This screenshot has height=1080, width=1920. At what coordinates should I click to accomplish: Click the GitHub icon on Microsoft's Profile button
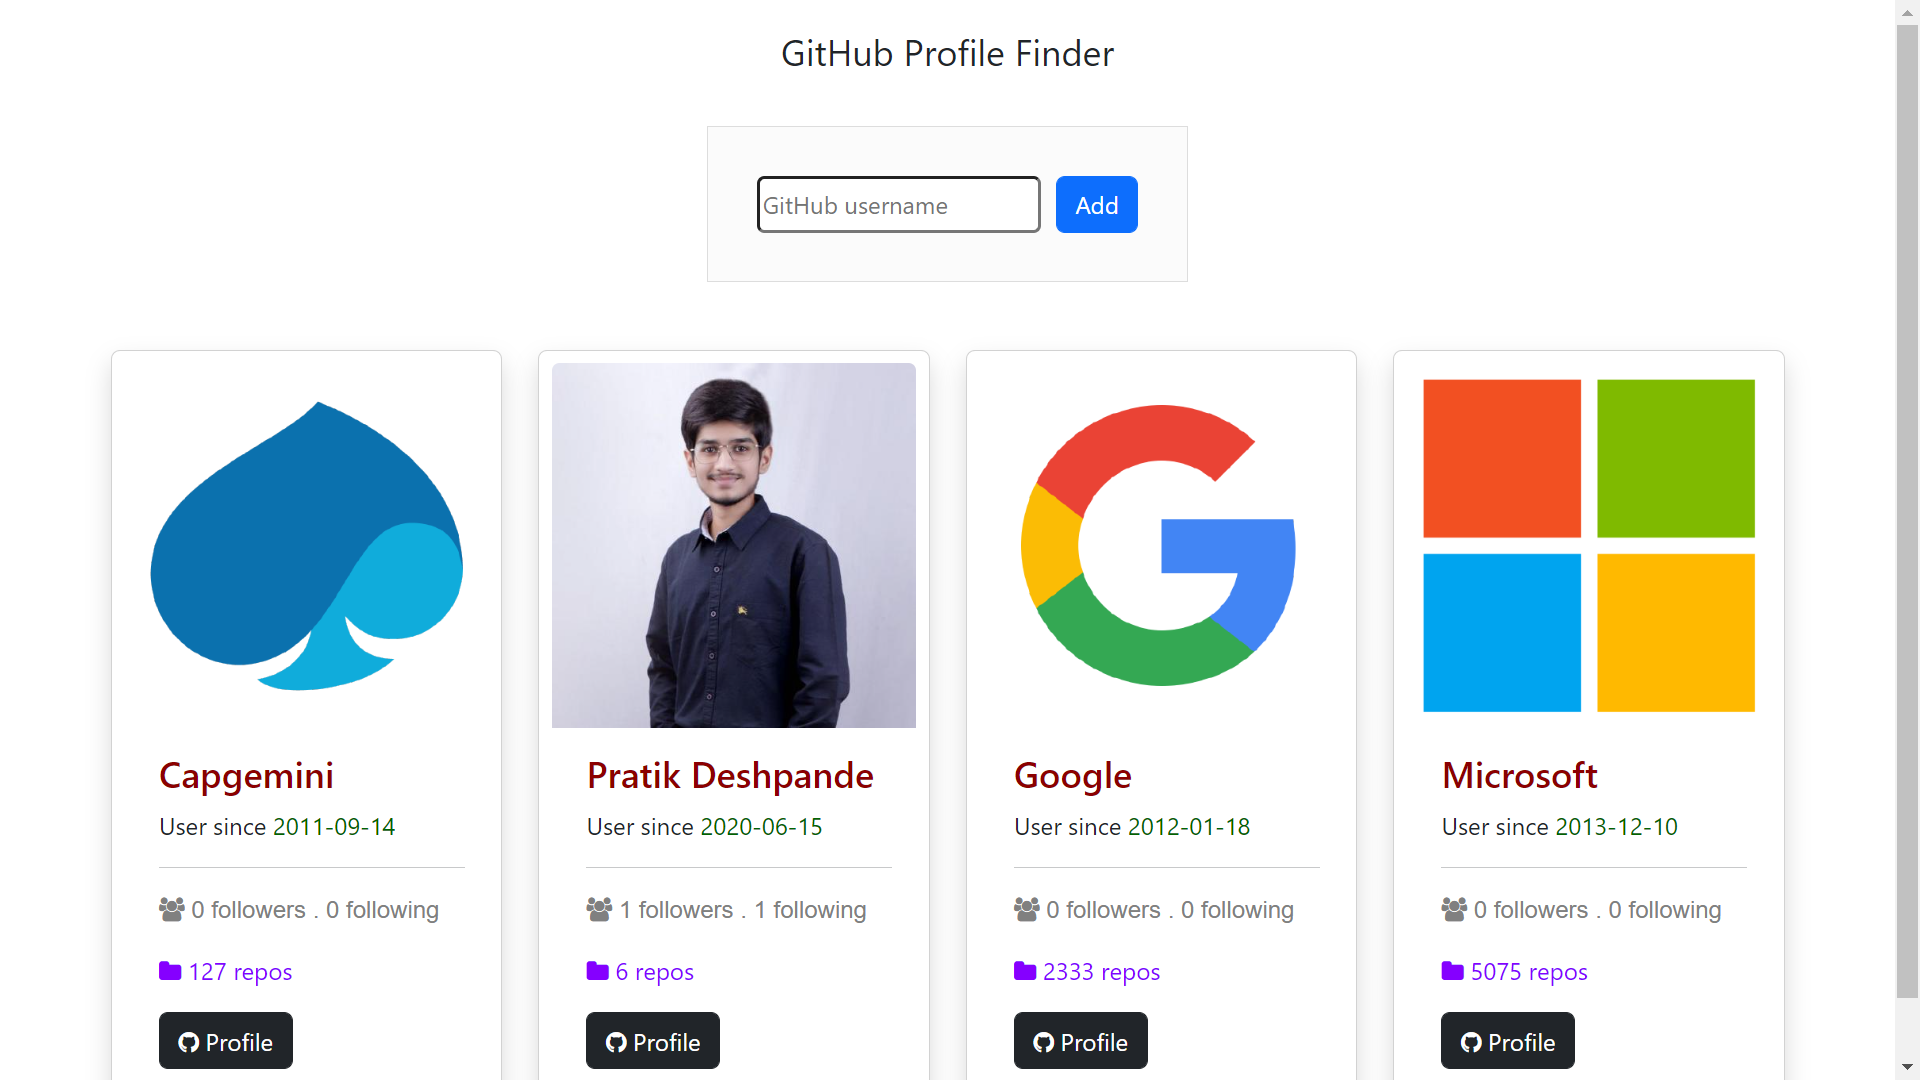click(x=1470, y=1041)
